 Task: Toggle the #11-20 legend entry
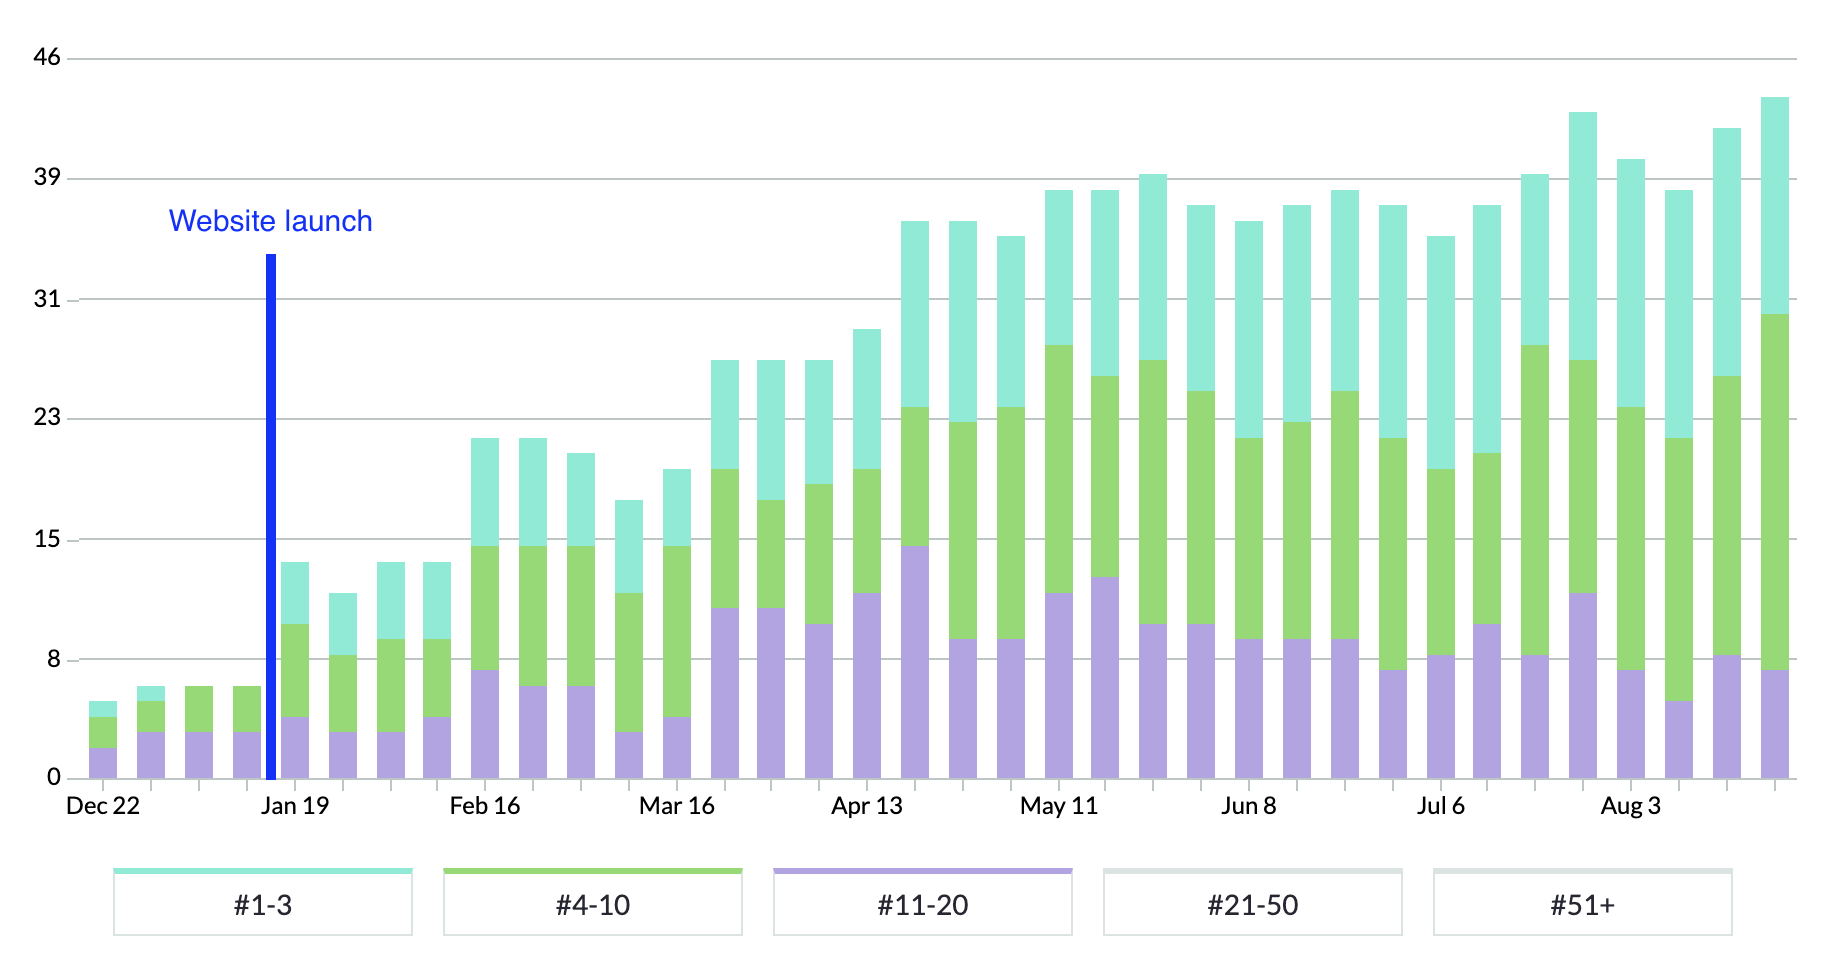click(x=922, y=904)
